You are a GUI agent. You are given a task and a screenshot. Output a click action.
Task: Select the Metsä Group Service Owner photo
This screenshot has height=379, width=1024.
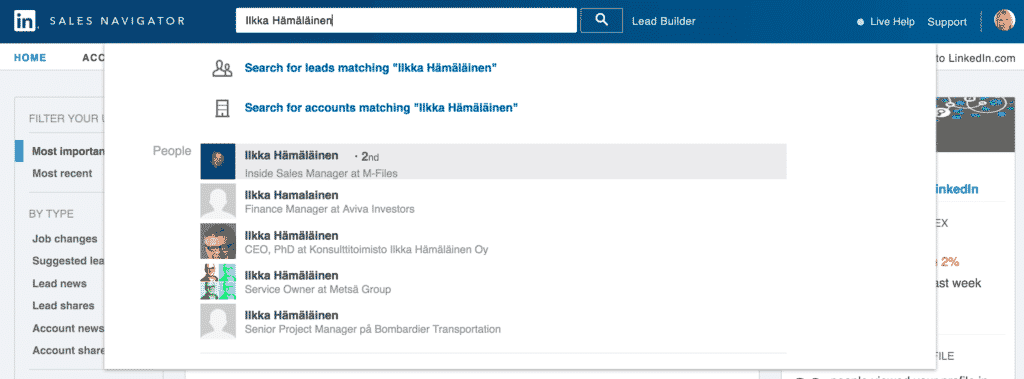[x=217, y=281]
